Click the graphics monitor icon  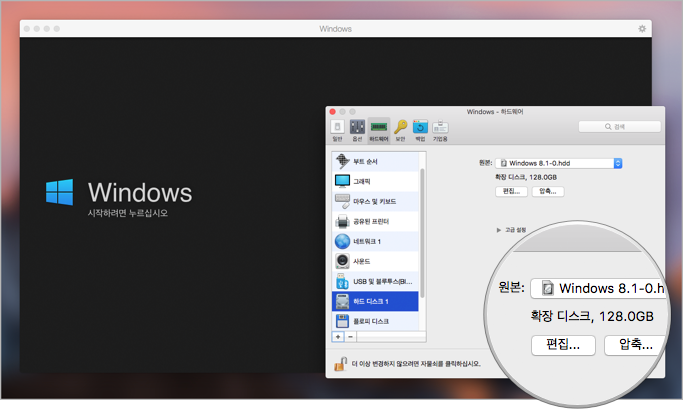point(342,181)
